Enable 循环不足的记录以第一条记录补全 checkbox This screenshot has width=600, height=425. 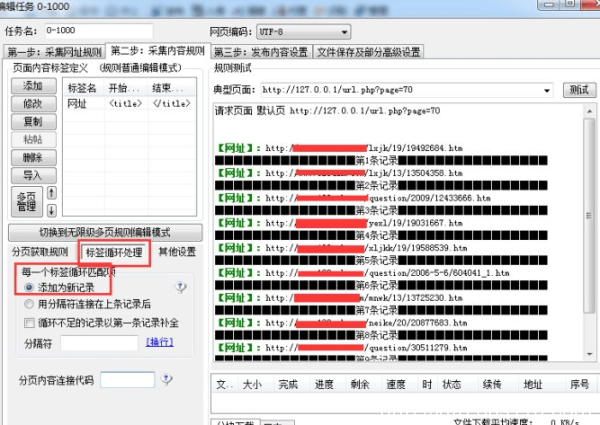click(29, 322)
